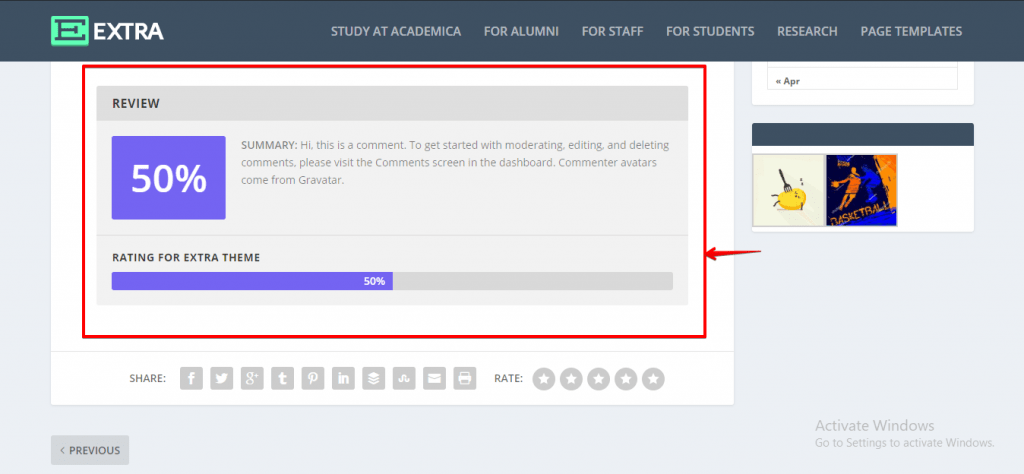Go to the Page Templates menu

point(911,31)
